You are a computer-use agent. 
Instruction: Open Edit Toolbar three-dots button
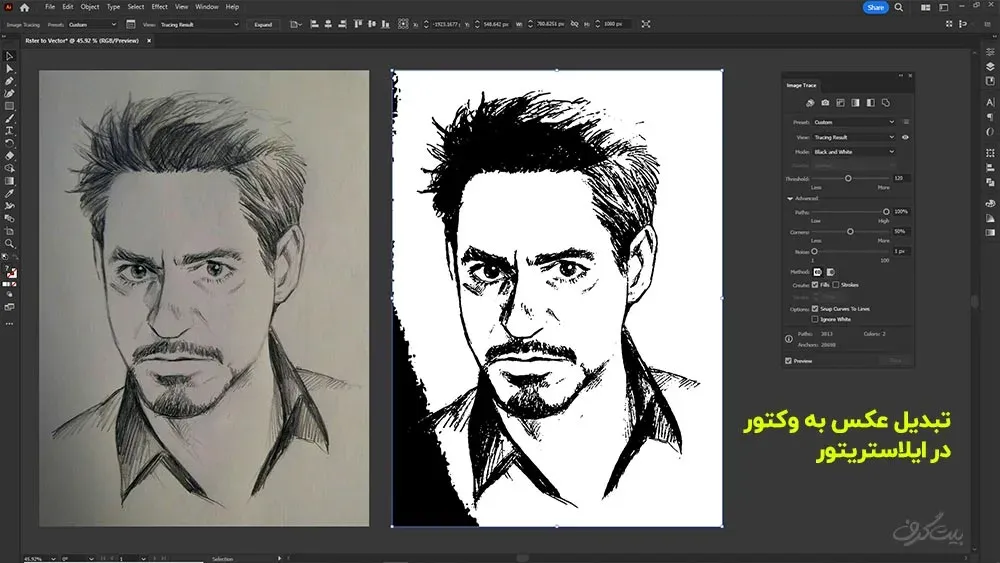[10, 324]
